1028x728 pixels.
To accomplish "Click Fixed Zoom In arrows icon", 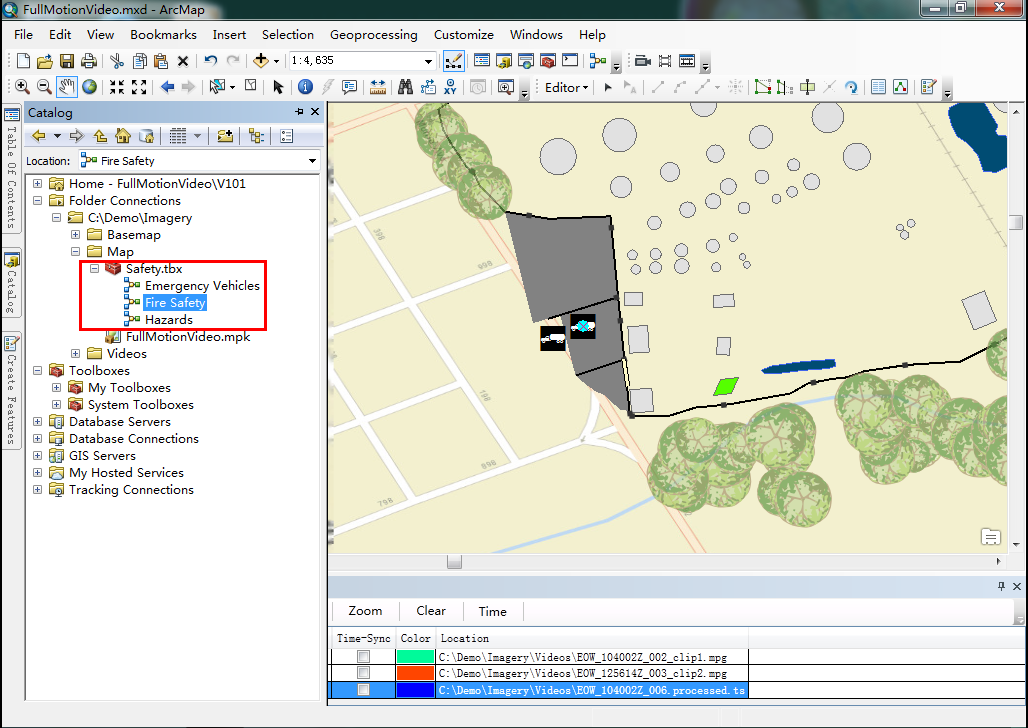I will pyautogui.click(x=117, y=87).
